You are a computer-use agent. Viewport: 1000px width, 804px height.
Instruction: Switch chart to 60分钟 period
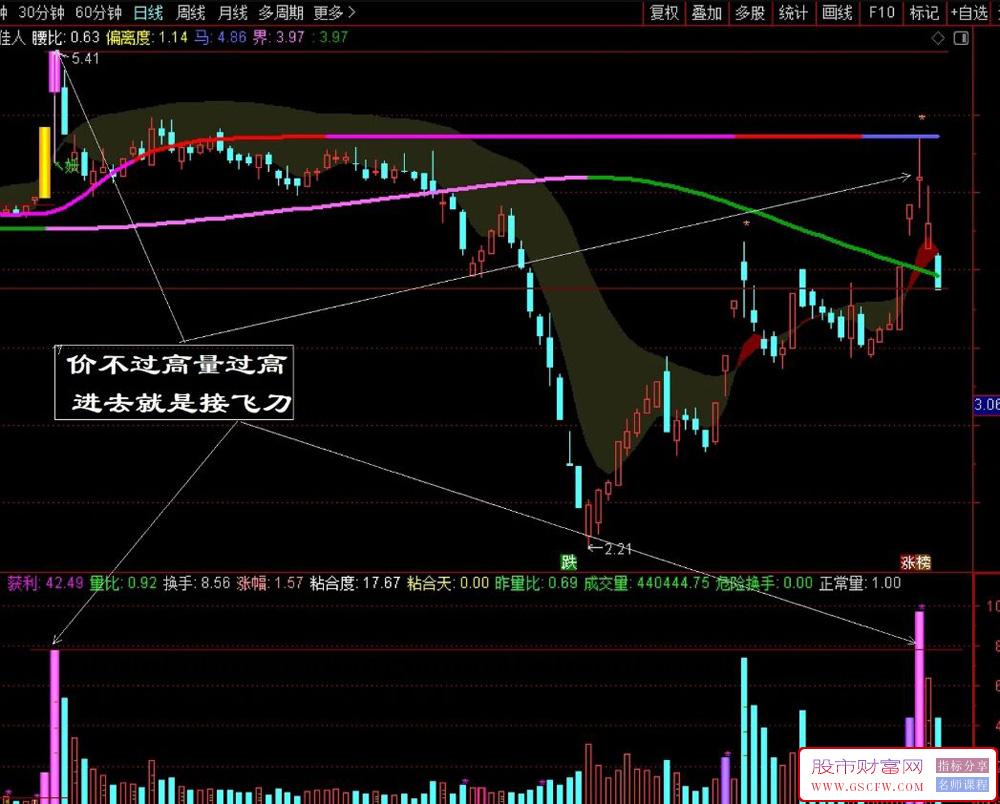coord(98,13)
